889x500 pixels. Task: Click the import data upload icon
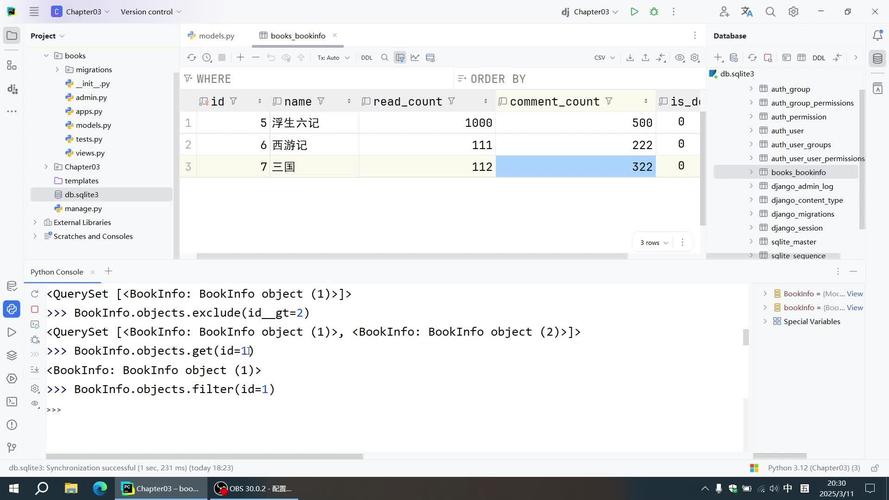645,58
